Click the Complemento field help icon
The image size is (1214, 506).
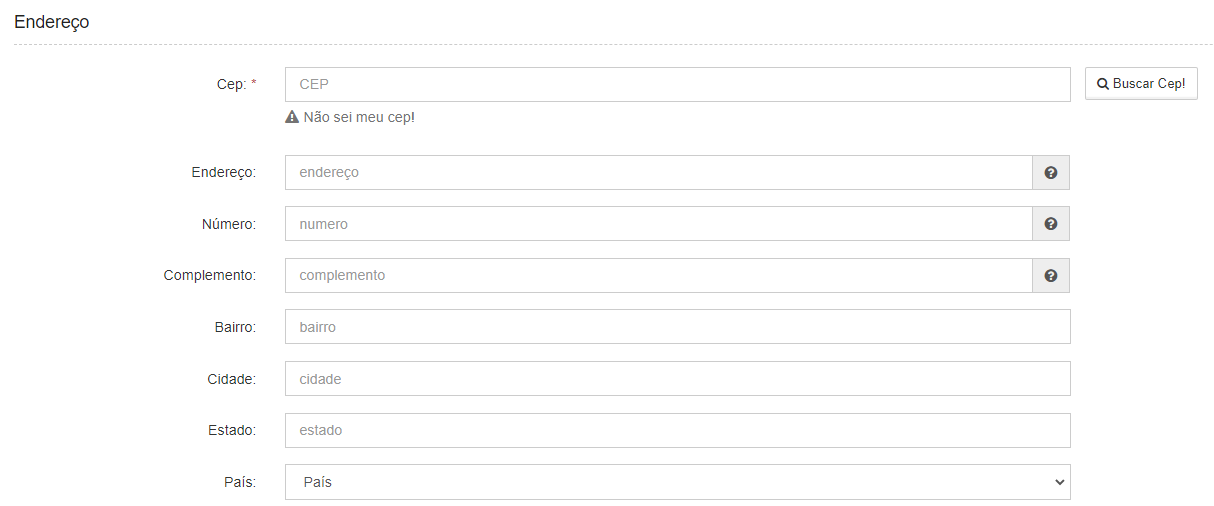pyautogui.click(x=1051, y=275)
